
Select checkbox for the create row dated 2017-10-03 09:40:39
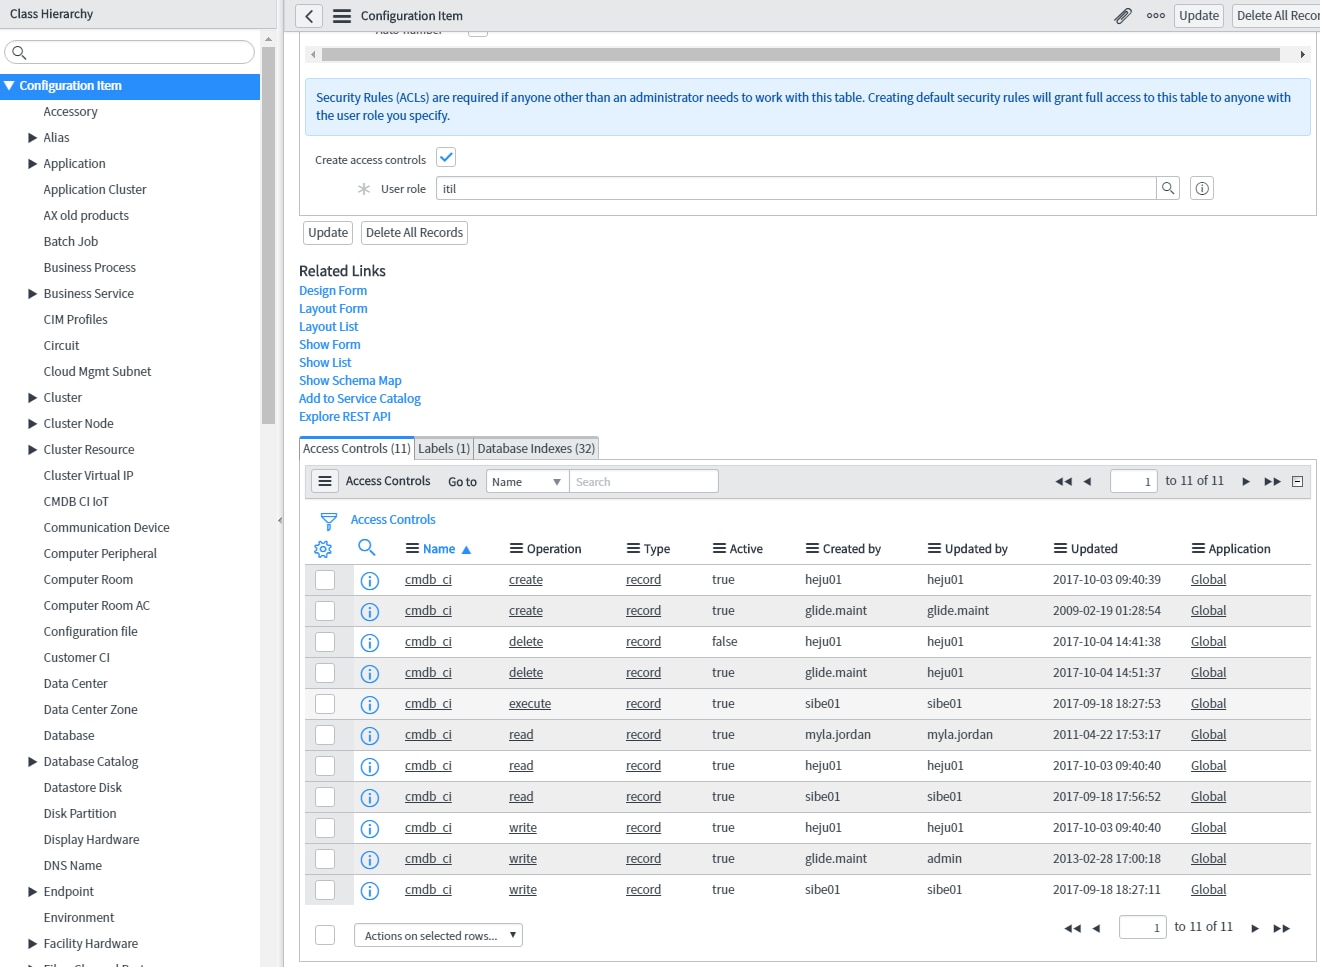point(325,580)
